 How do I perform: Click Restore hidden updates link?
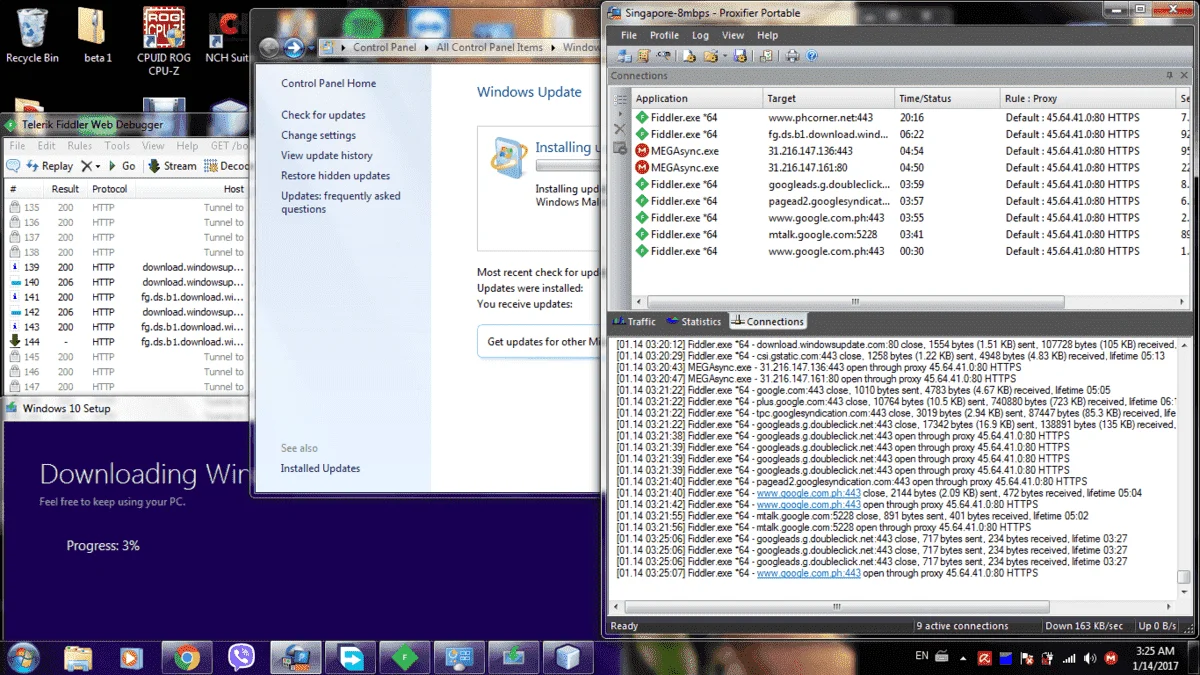(x=335, y=176)
